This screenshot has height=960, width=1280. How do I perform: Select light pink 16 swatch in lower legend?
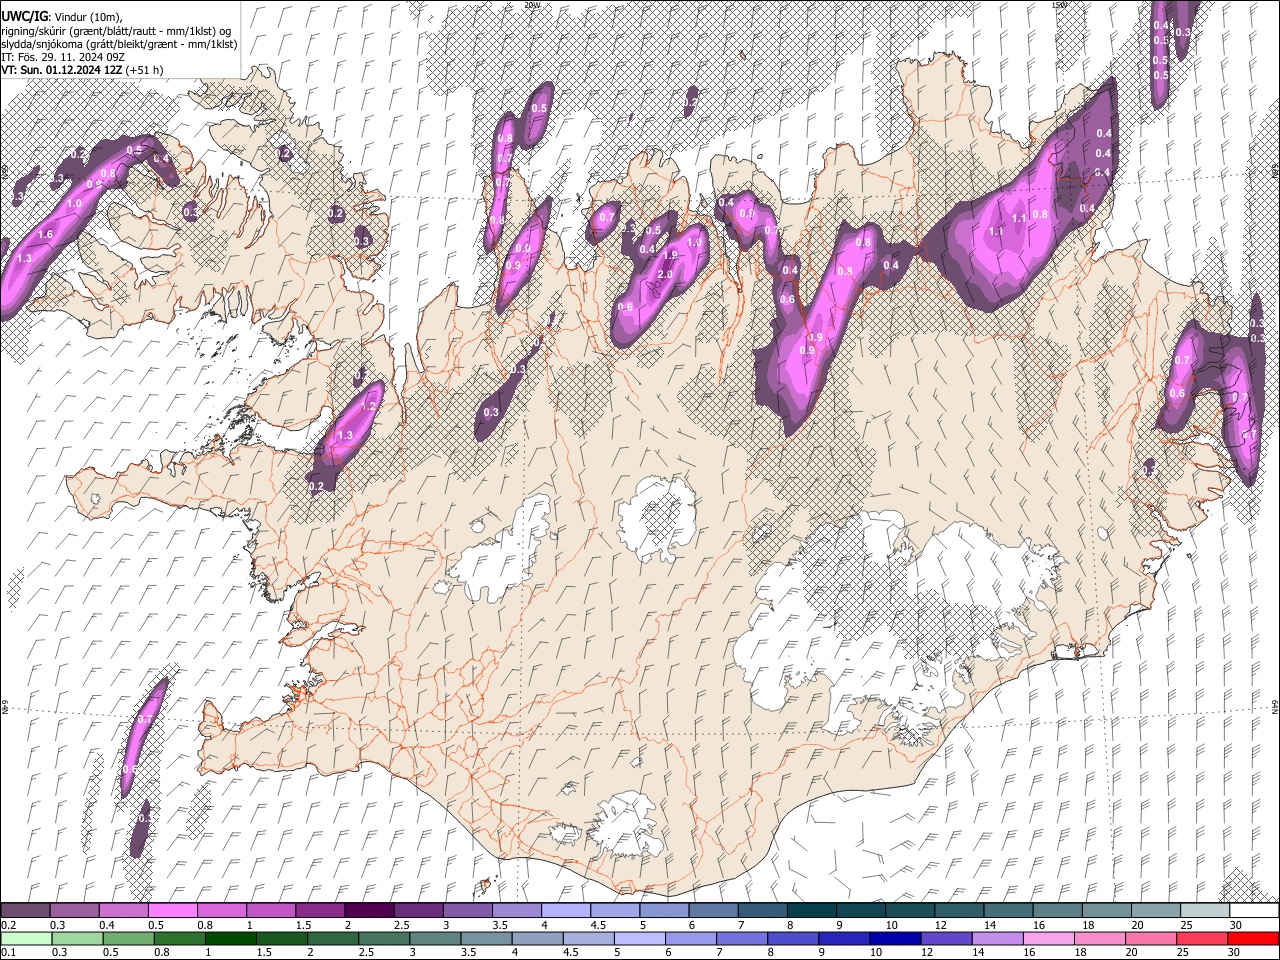tap(1048, 938)
